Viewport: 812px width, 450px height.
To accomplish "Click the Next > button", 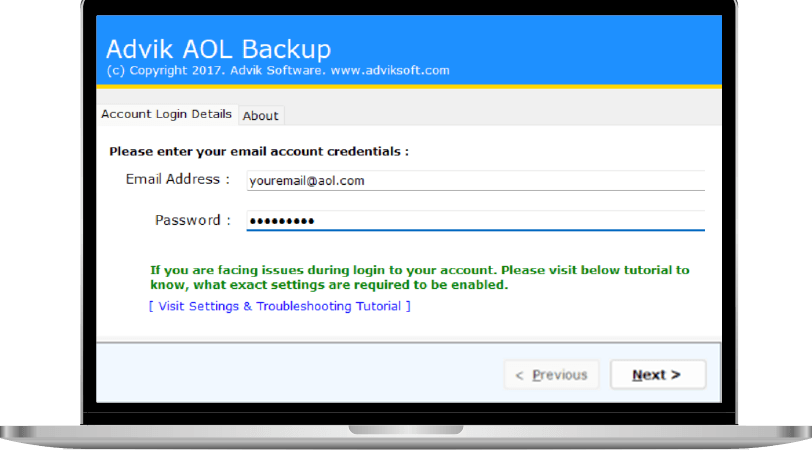I will tap(658, 374).
